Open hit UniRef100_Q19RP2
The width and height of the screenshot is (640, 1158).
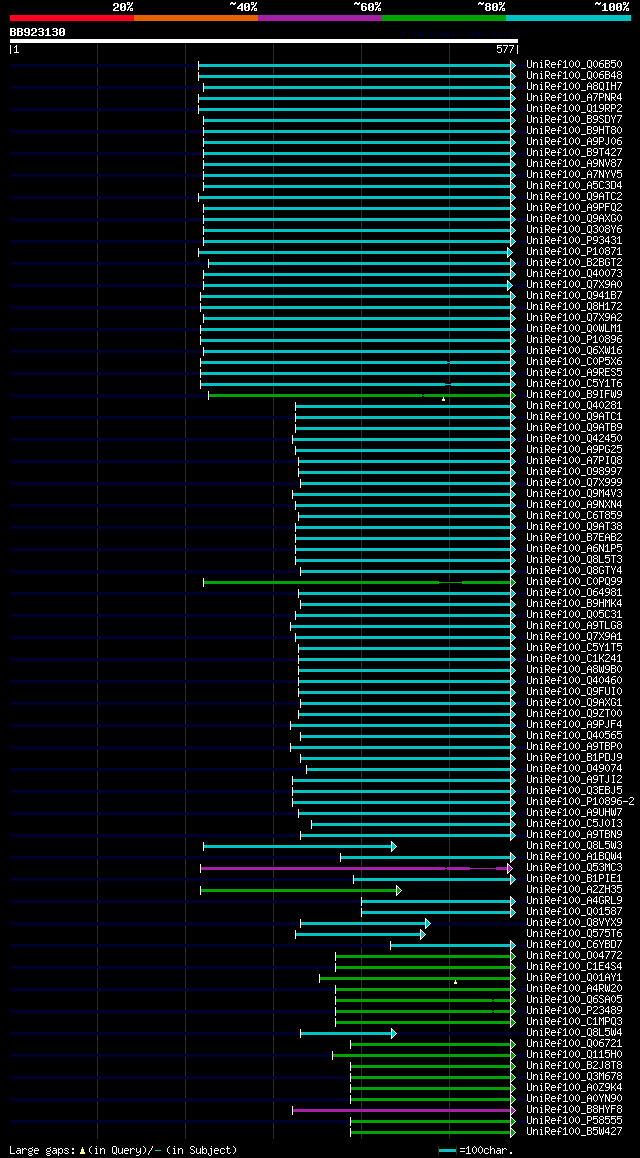[x=574, y=109]
